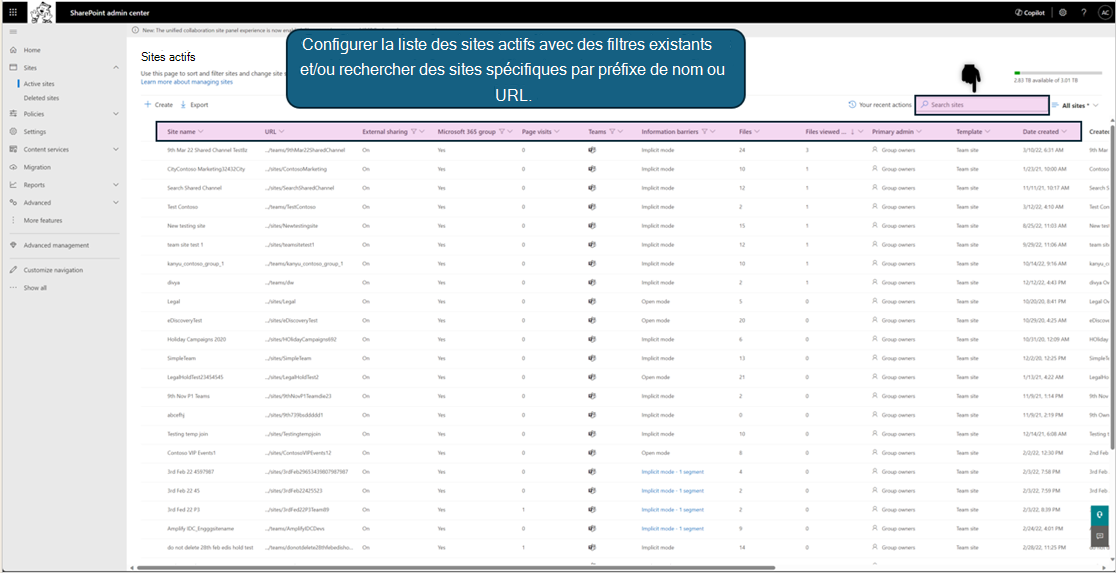This screenshot has height=573, width=1116.
Task: Click the URL .../teams/kanyu_contoso_group_1
Action: coord(304,263)
